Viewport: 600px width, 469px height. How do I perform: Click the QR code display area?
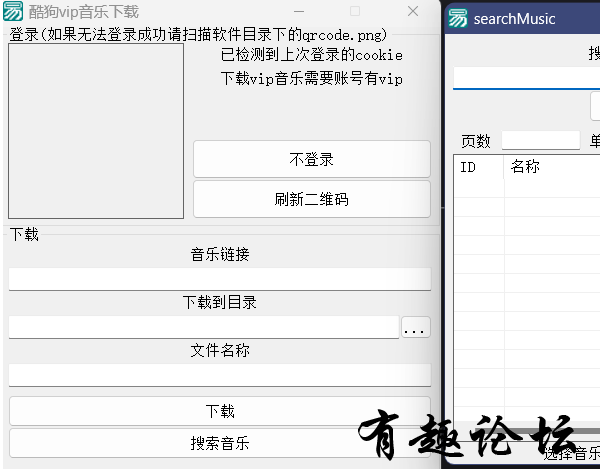[96, 131]
